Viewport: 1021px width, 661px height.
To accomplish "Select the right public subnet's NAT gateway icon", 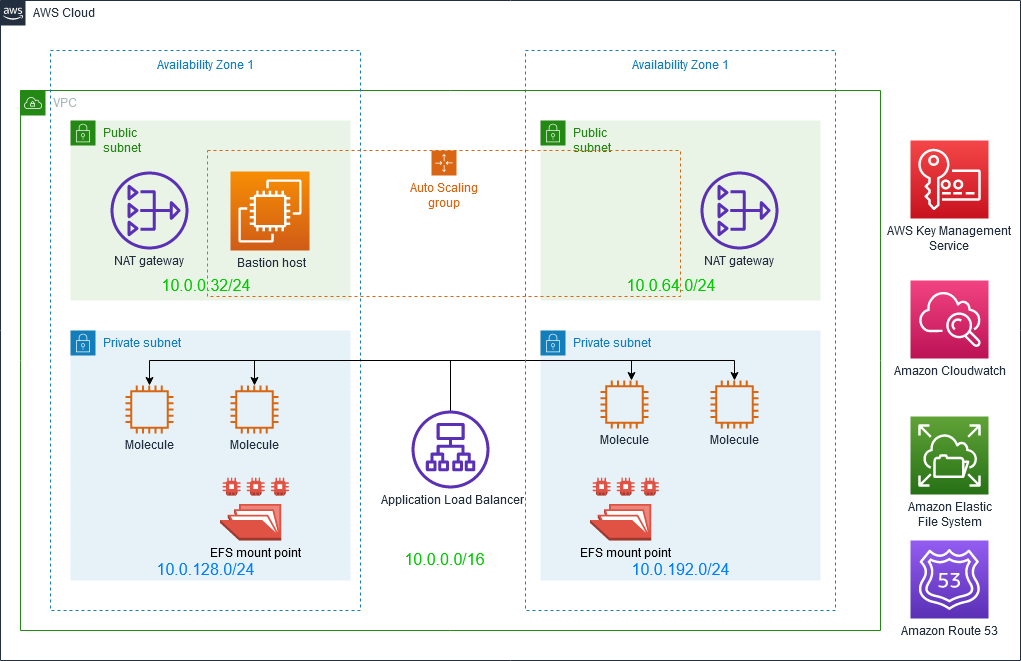I will (739, 210).
